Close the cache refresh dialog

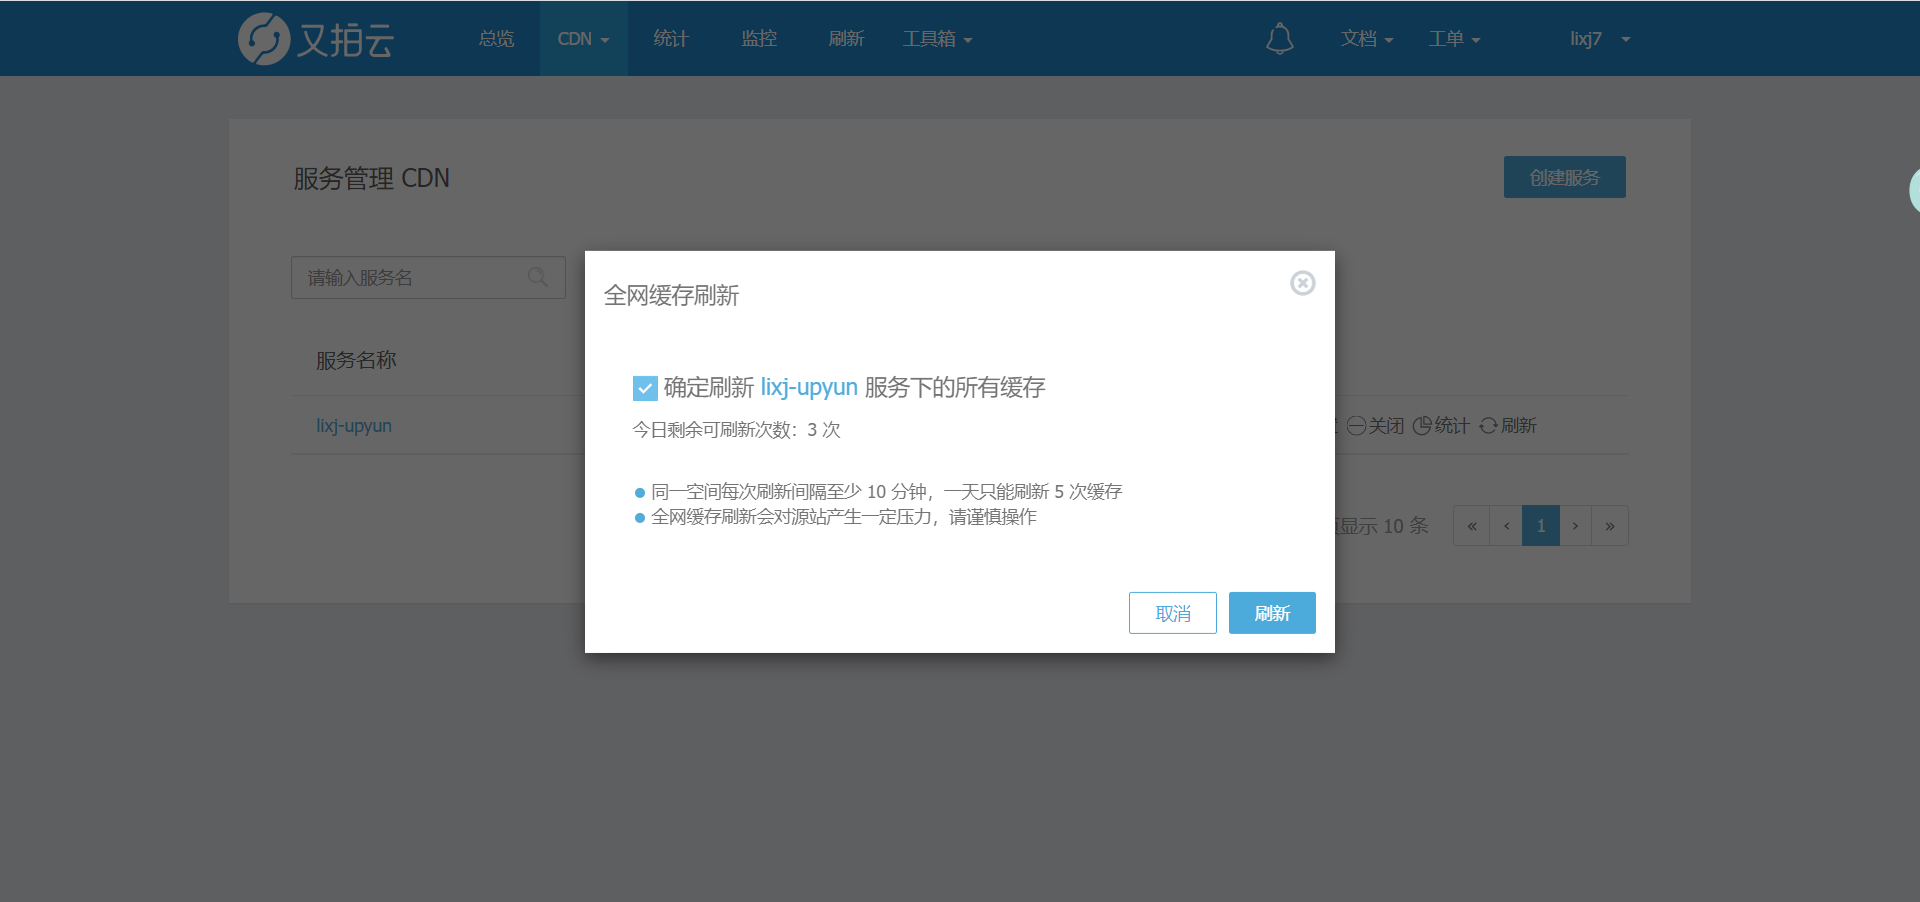pos(1302,283)
